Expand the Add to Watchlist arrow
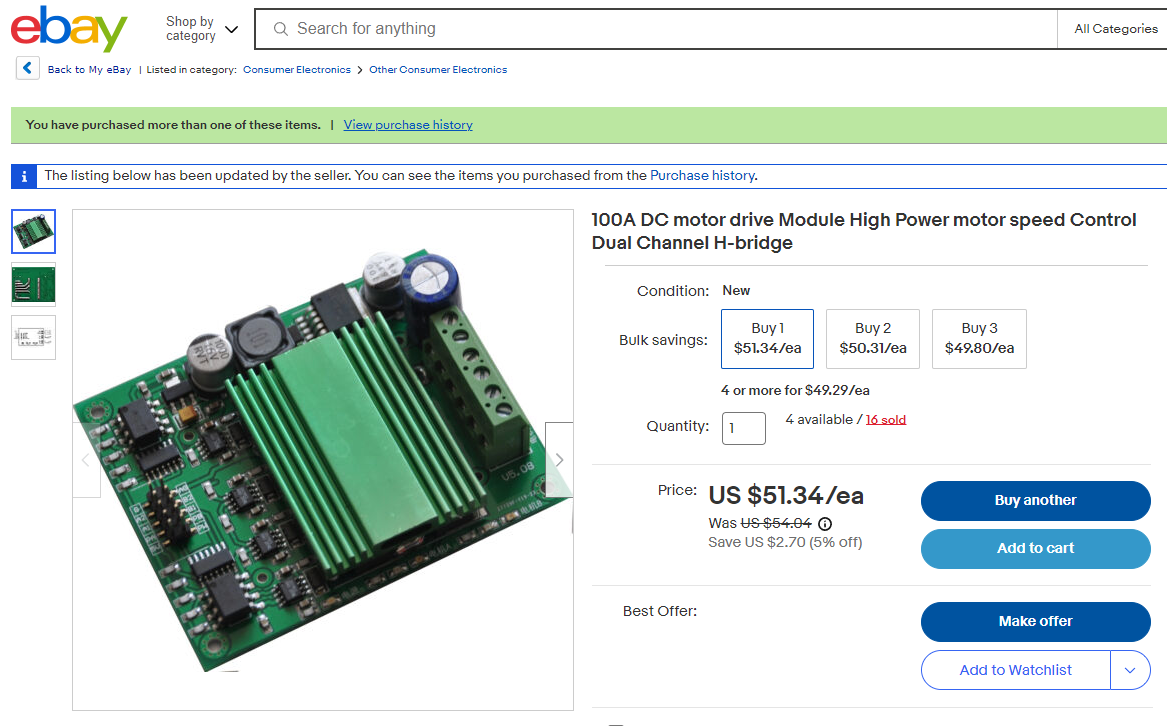1167x726 pixels. pos(1130,670)
